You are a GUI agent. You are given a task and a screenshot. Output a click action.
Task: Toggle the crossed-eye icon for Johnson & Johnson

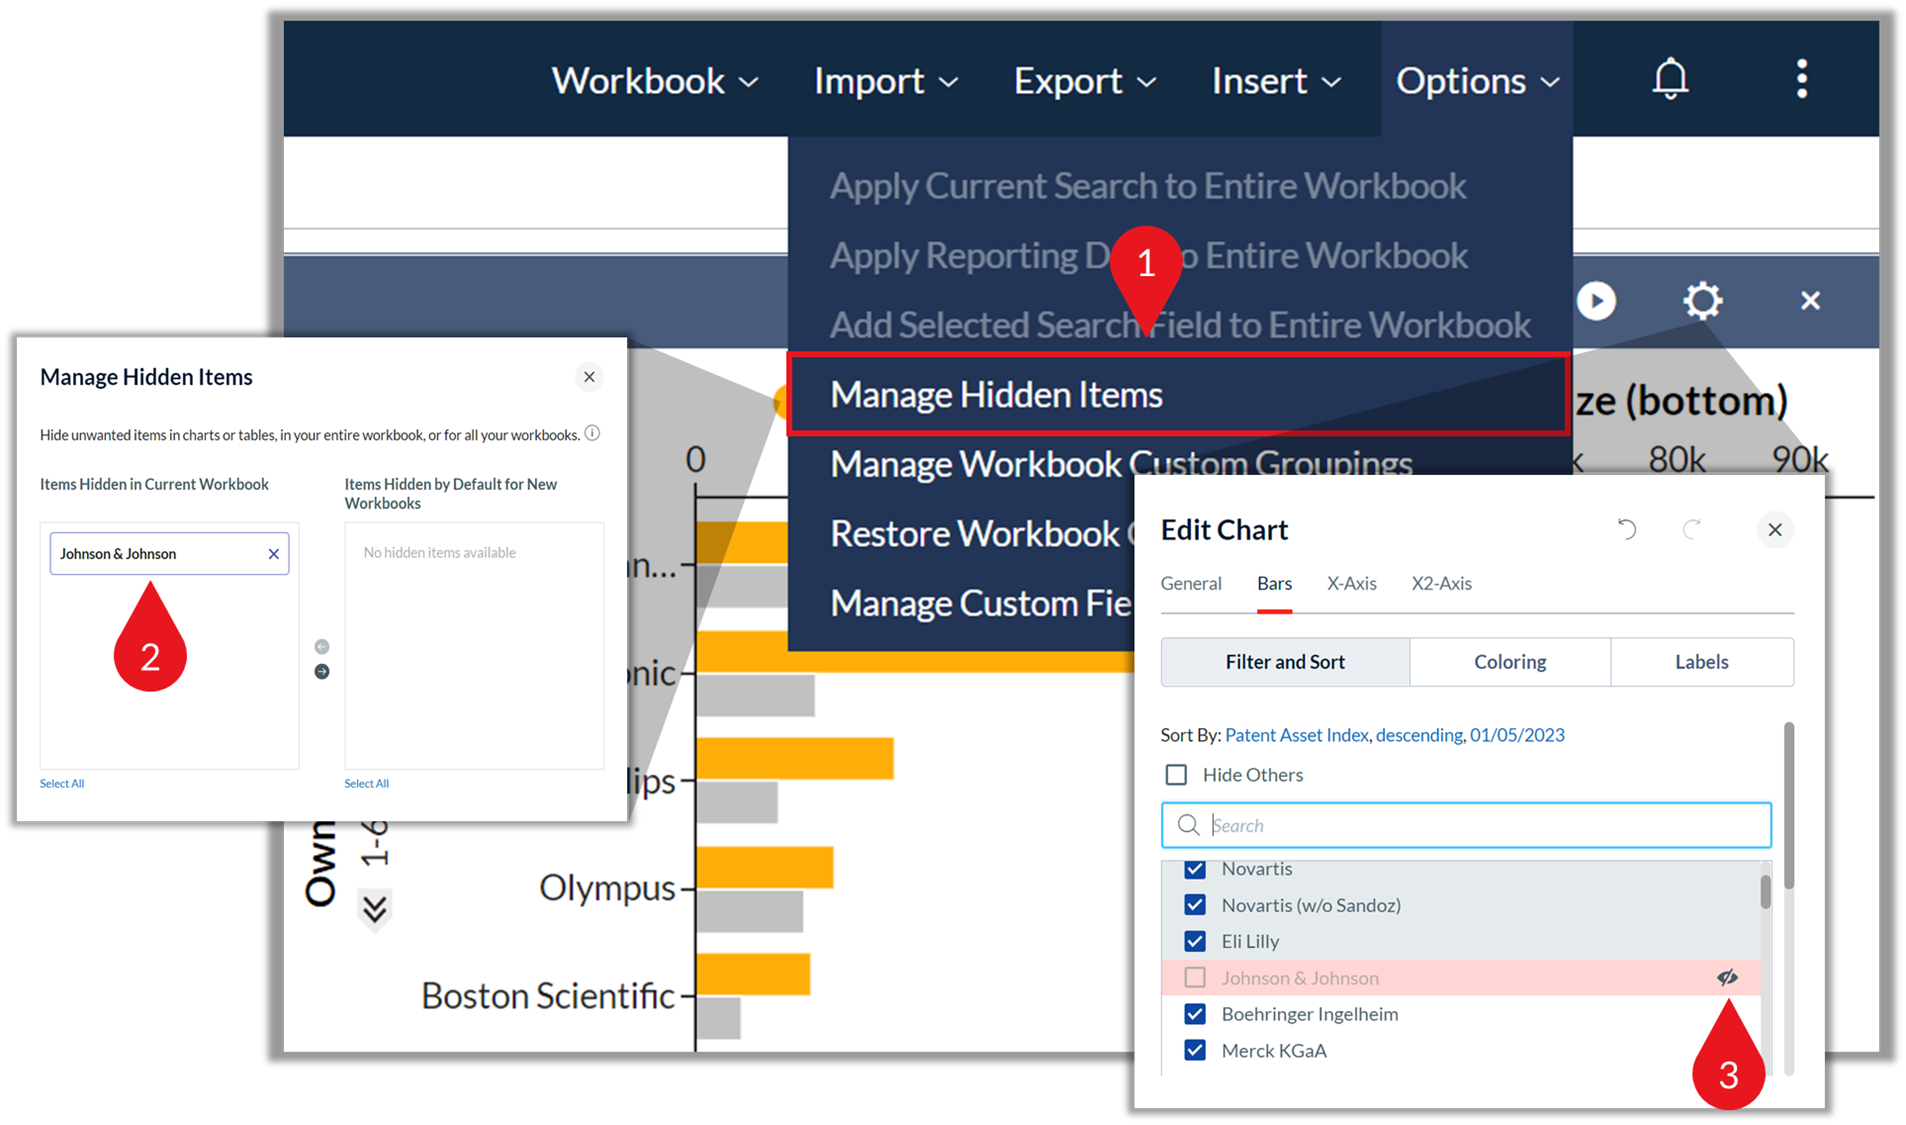click(x=1727, y=977)
